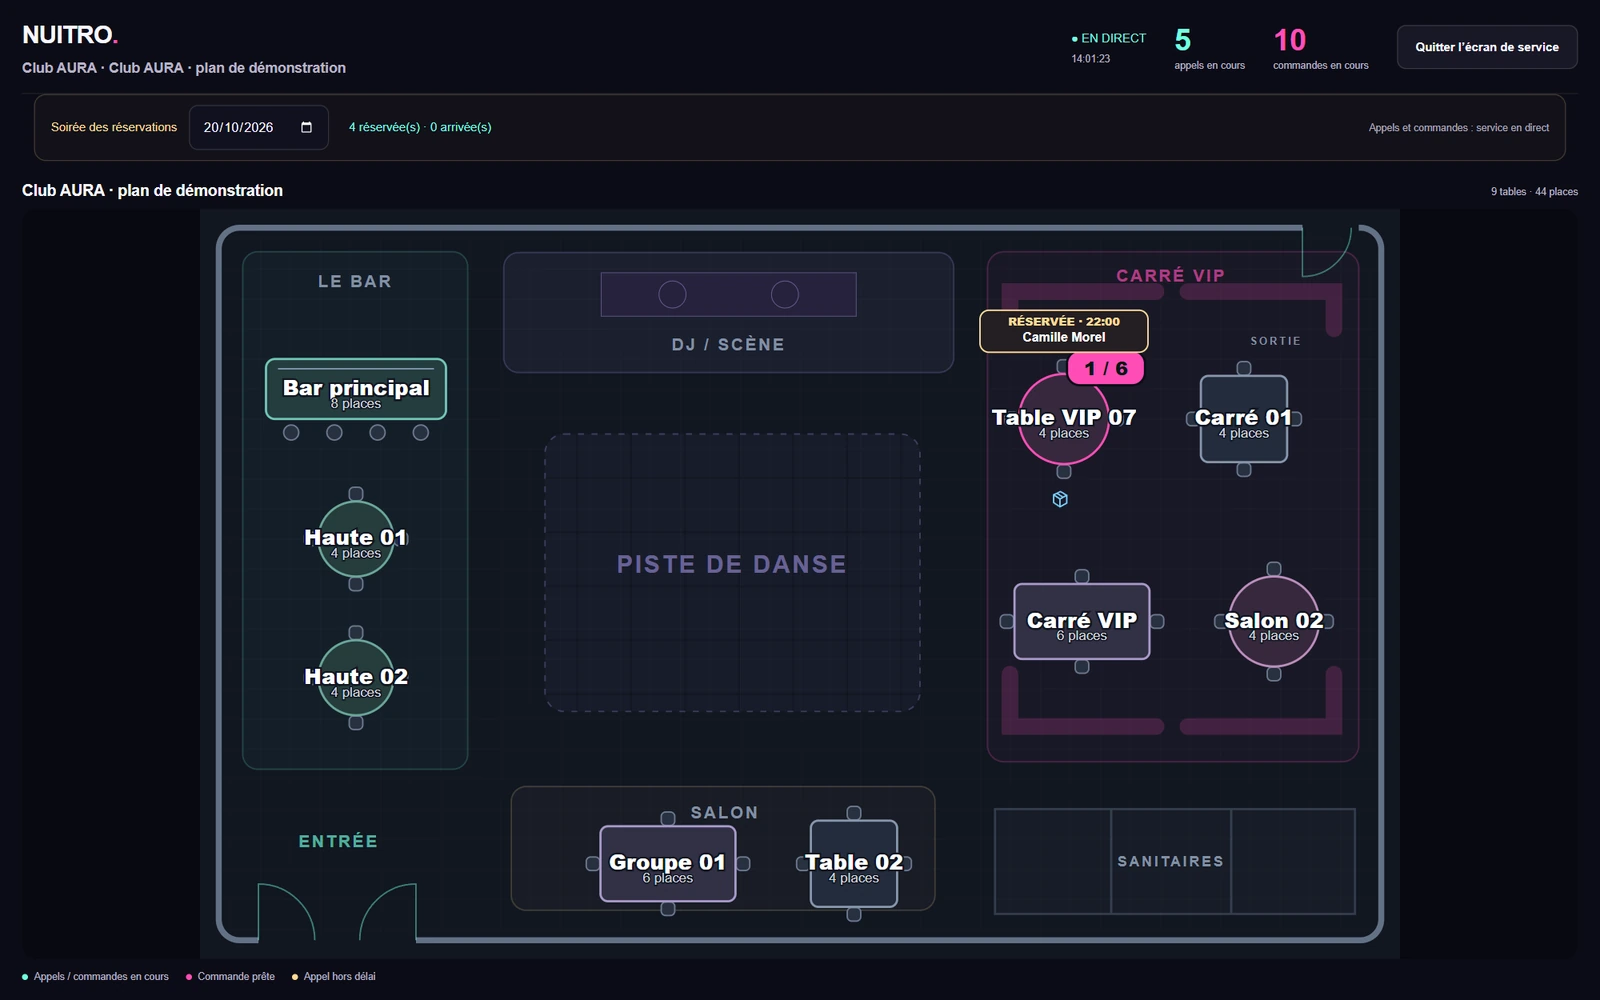Click the 10 commandes en cours counter
1600x1000 pixels.
tap(1320, 49)
